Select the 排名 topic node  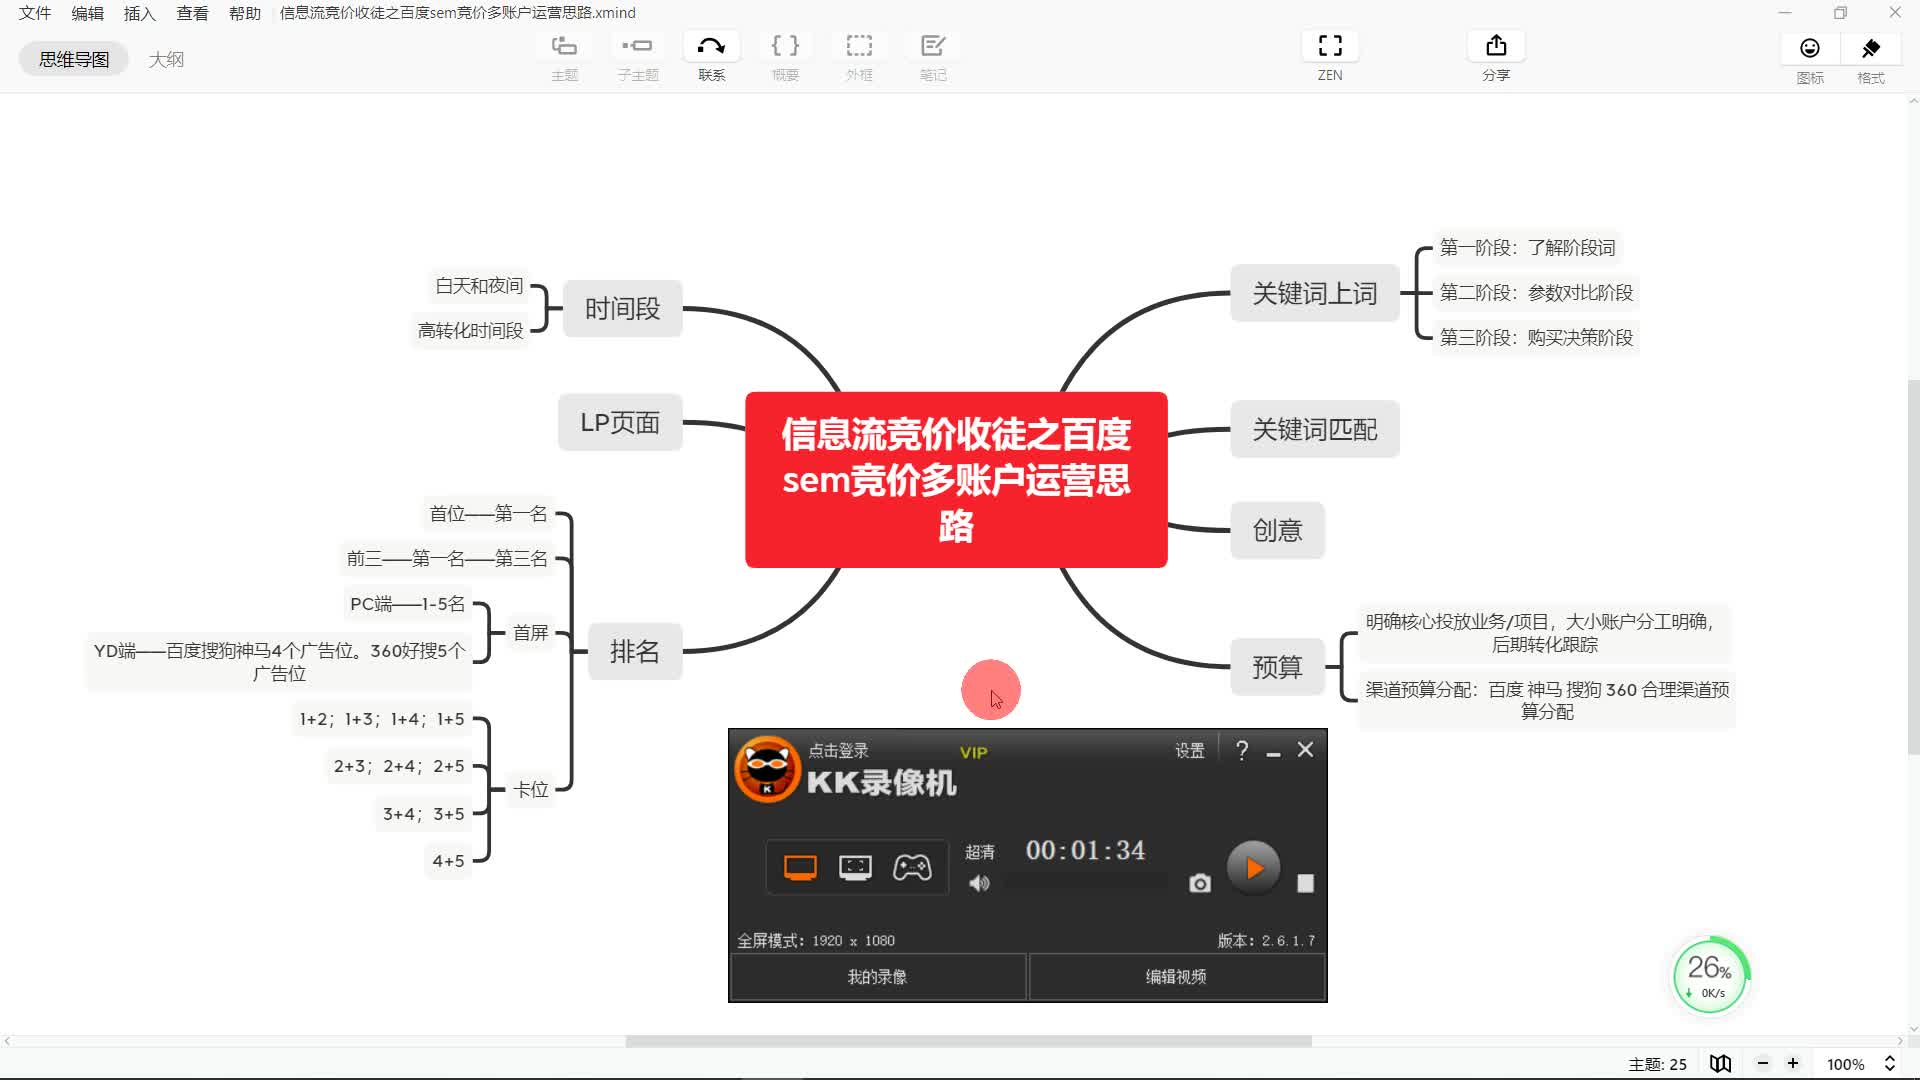click(635, 652)
